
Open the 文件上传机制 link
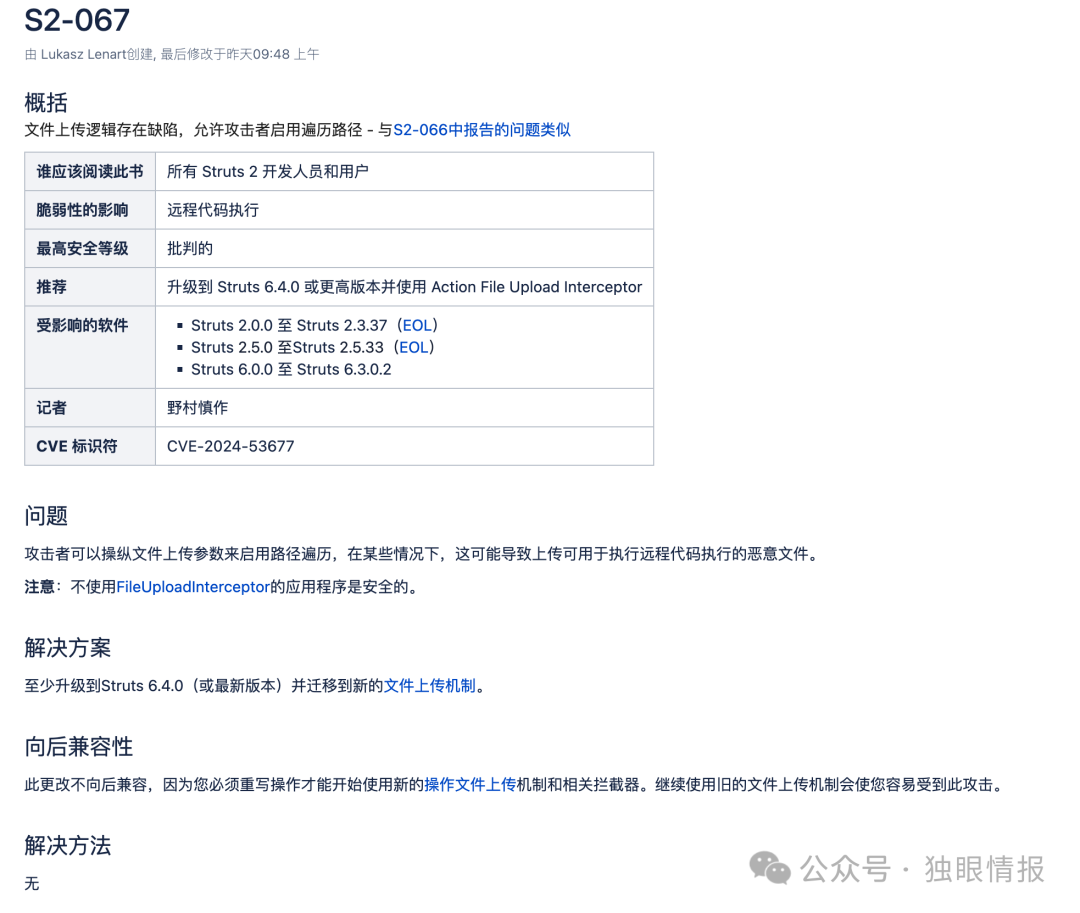(x=429, y=686)
